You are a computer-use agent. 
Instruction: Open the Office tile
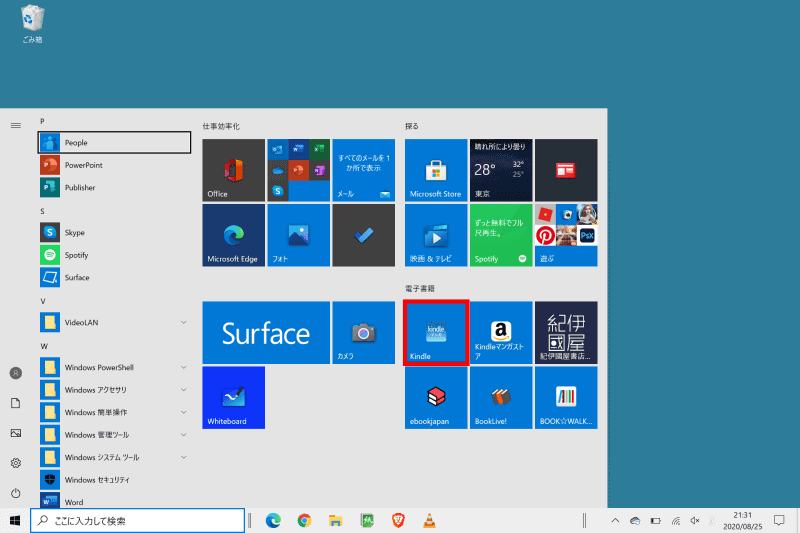click(234, 170)
